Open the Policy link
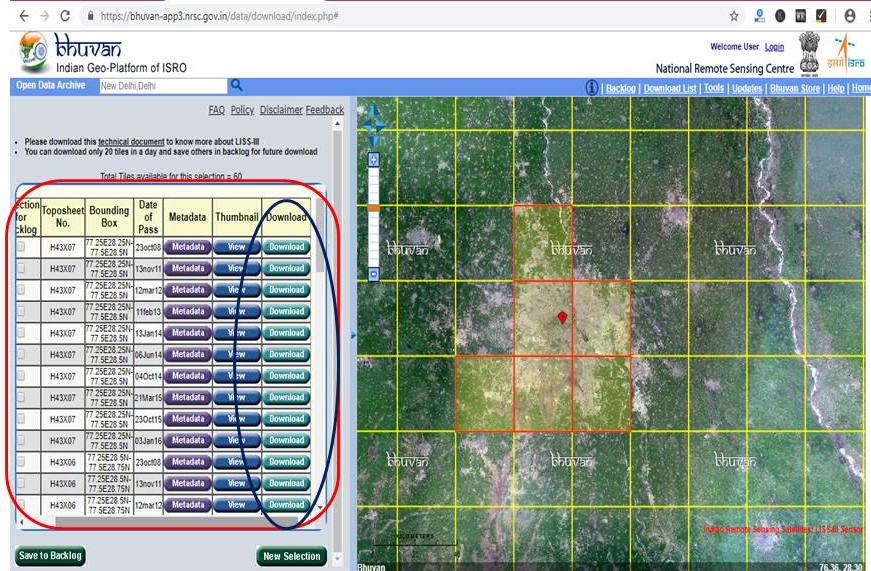The width and height of the screenshot is (871, 571). pyautogui.click(x=242, y=110)
